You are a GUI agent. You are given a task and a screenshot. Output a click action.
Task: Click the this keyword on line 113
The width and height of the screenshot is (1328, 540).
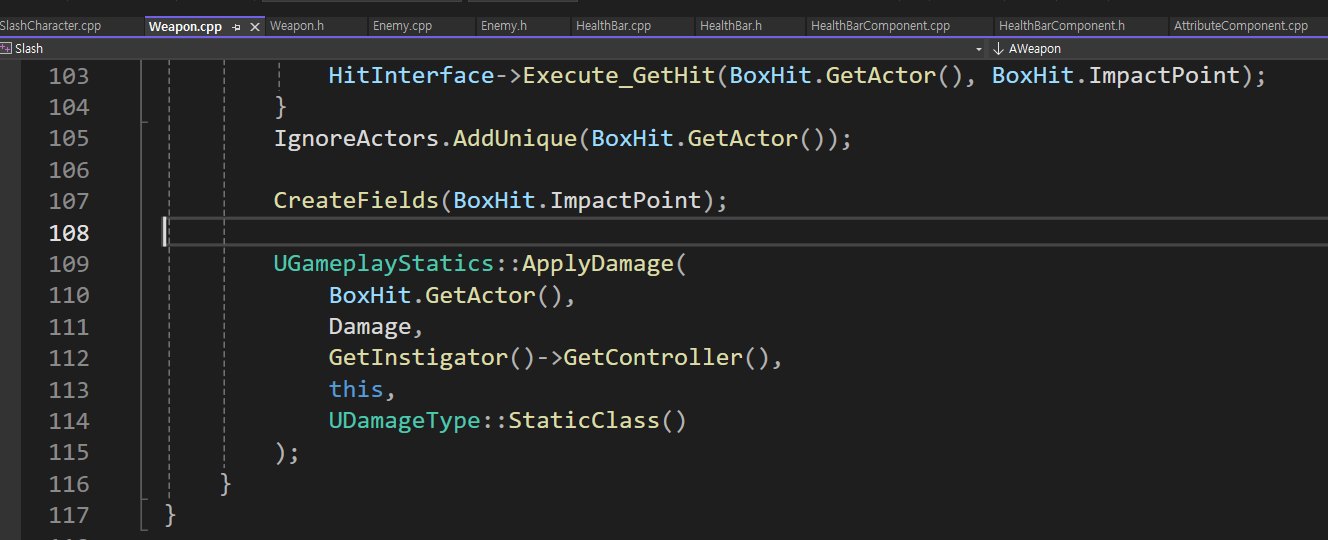pos(356,389)
